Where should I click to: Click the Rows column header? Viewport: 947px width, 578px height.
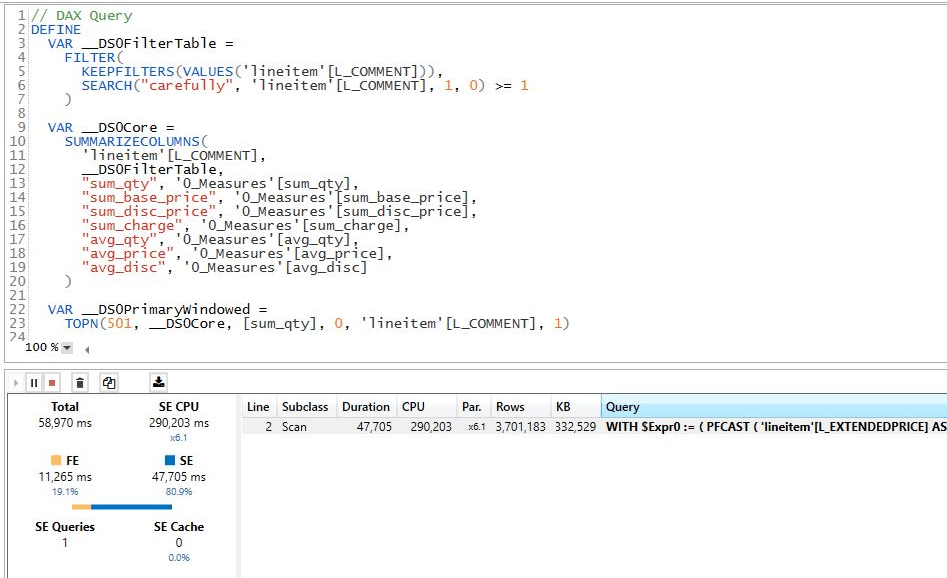[510, 407]
